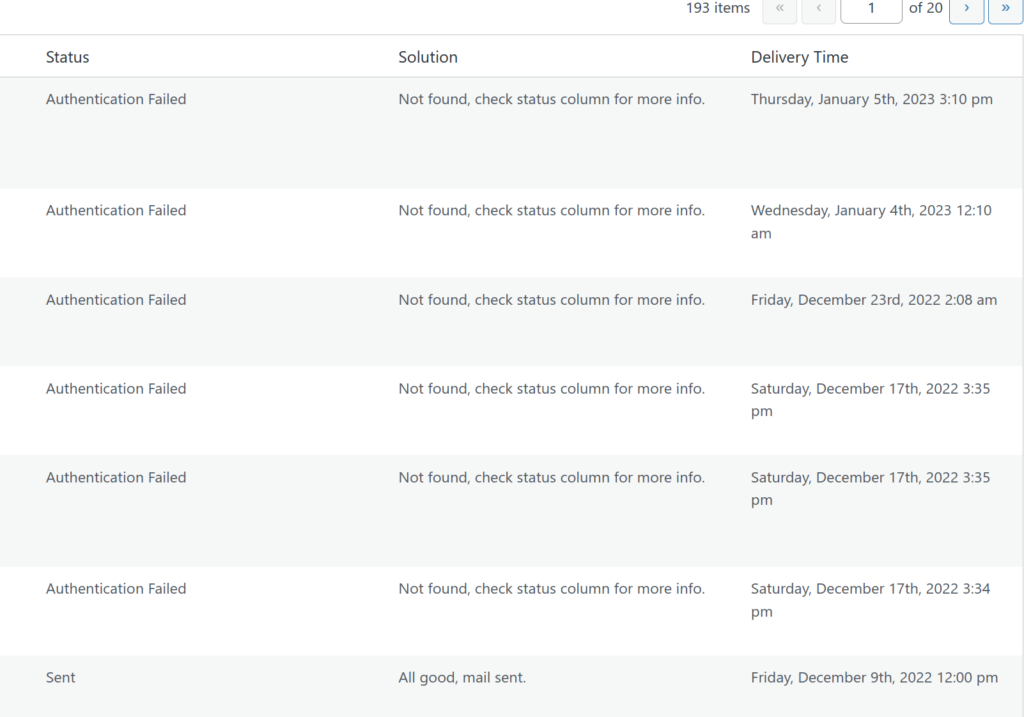Click the '193 items' count text
Viewport: 1024px width, 717px height.
tap(718, 8)
